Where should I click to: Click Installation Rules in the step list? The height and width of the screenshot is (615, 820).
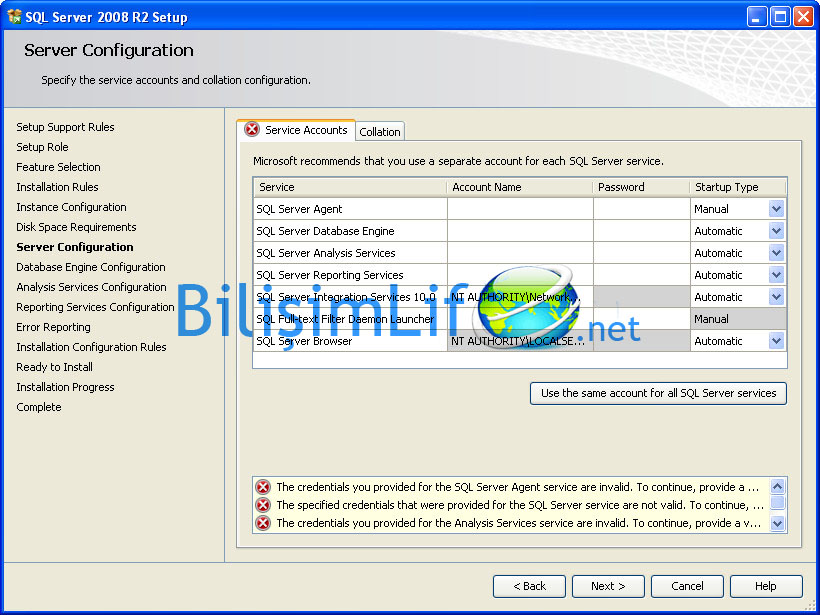point(58,187)
